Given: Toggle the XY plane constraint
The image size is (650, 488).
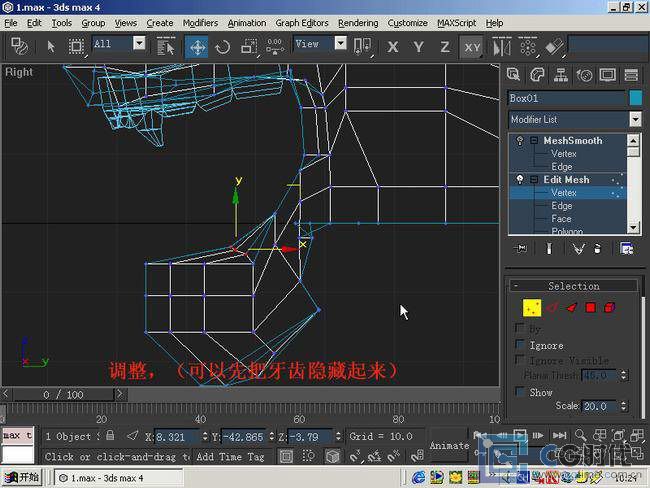Looking at the screenshot, I should [471, 47].
